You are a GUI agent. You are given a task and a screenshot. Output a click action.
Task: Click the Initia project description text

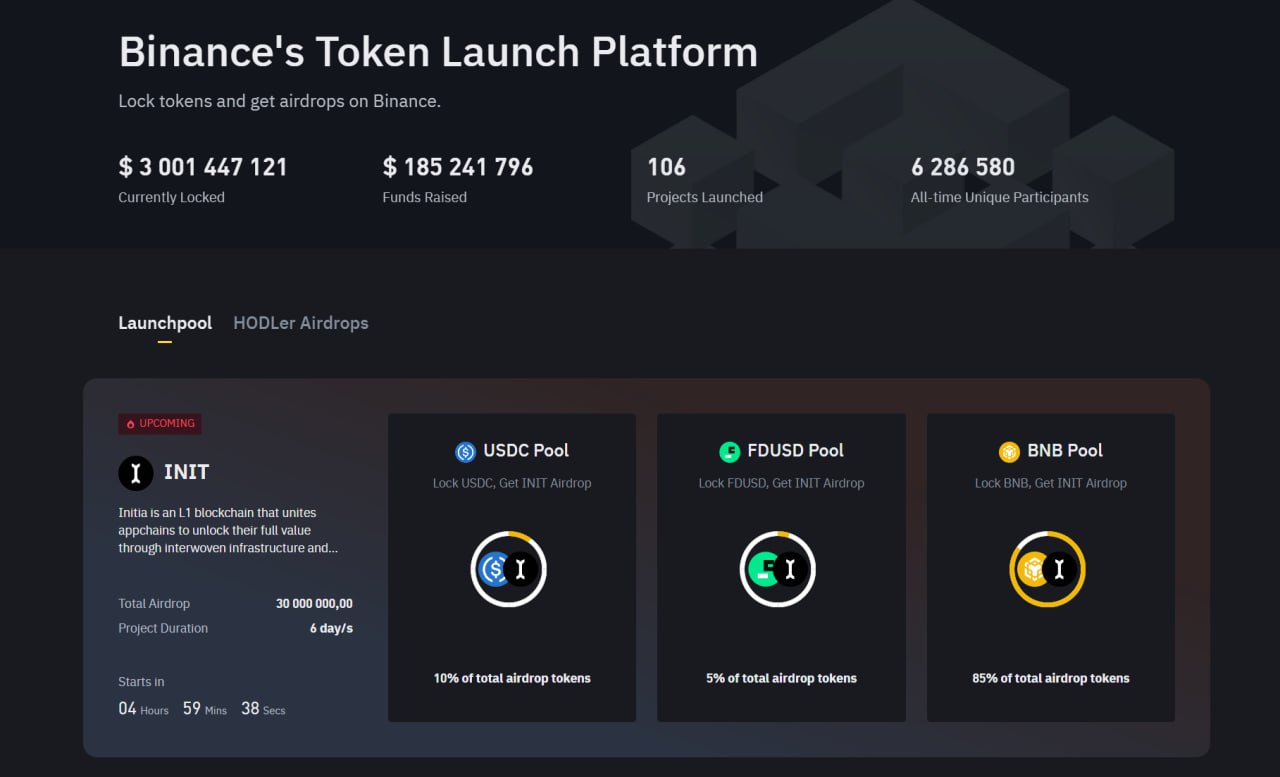pyautogui.click(x=228, y=530)
